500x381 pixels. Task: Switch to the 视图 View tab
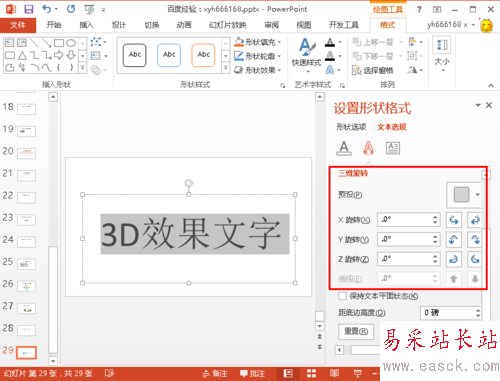coord(304,25)
